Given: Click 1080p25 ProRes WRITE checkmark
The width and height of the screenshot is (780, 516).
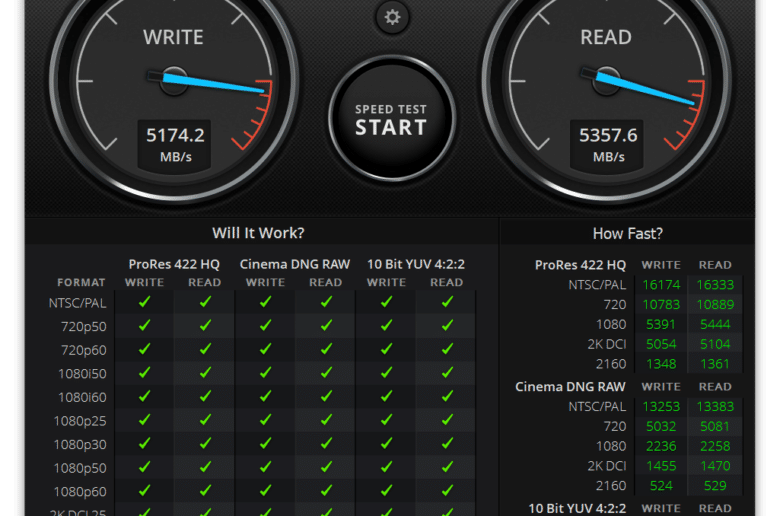Looking at the screenshot, I should (x=144, y=419).
